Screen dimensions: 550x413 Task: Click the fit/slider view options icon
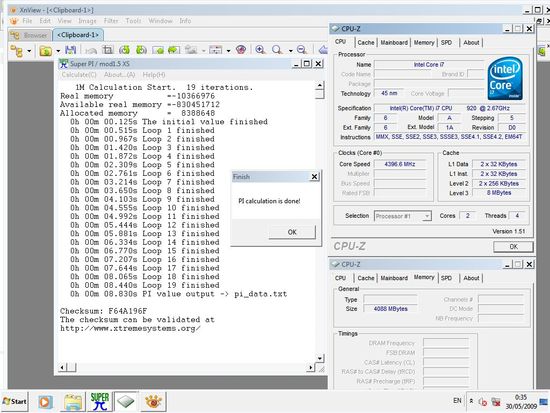click(x=215, y=50)
